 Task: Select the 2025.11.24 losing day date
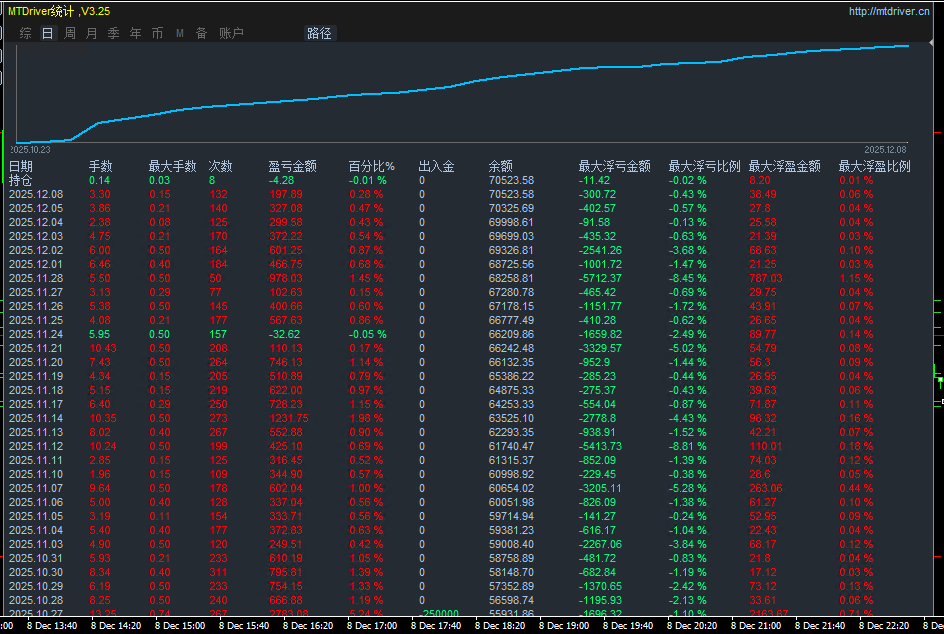coord(36,334)
